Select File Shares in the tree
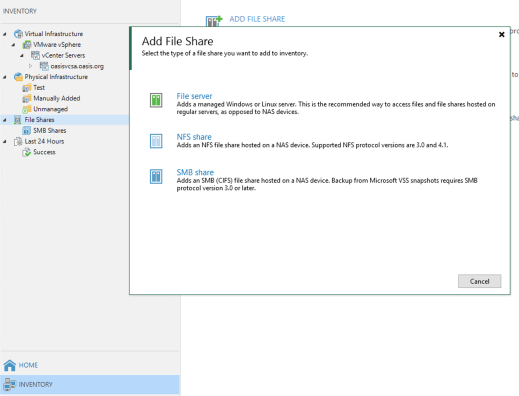The height and width of the screenshot is (396, 519). [x=39, y=120]
